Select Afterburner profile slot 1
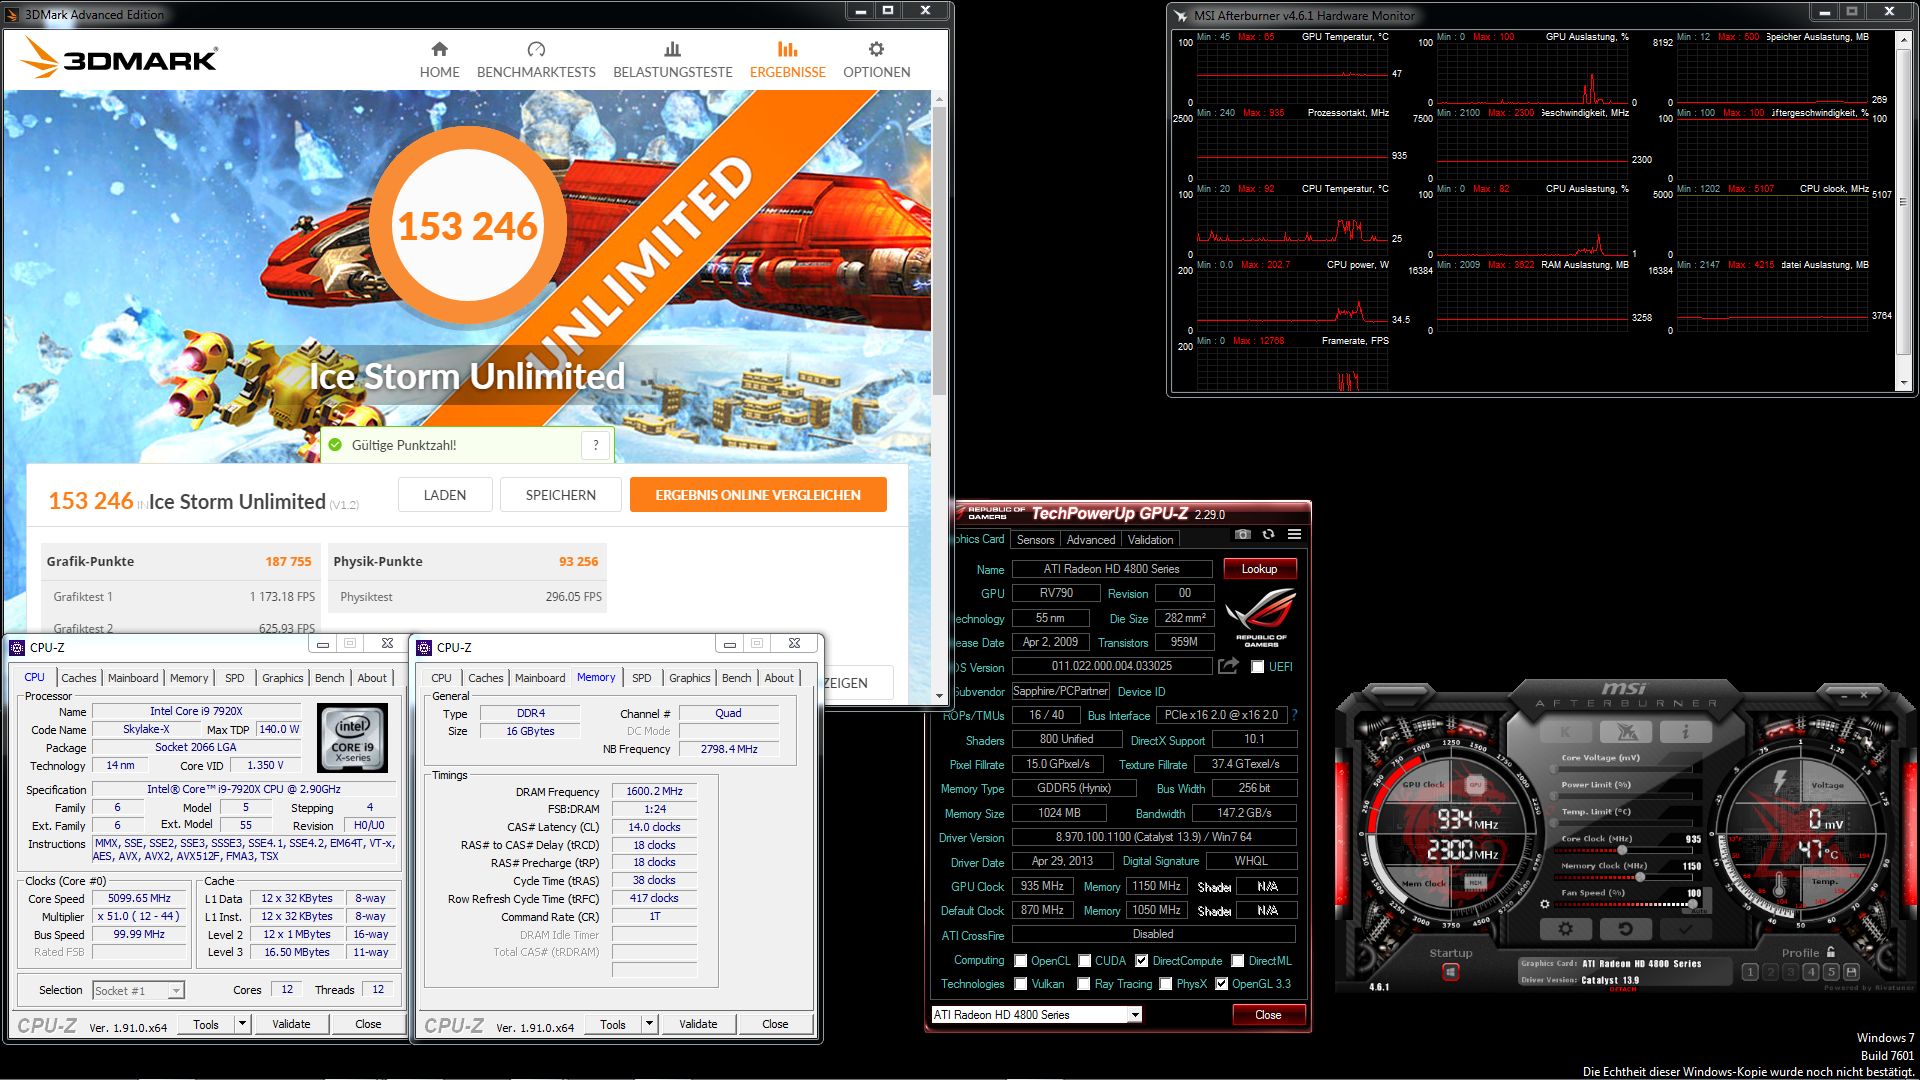Viewport: 1920px width, 1080px height. tap(1750, 972)
